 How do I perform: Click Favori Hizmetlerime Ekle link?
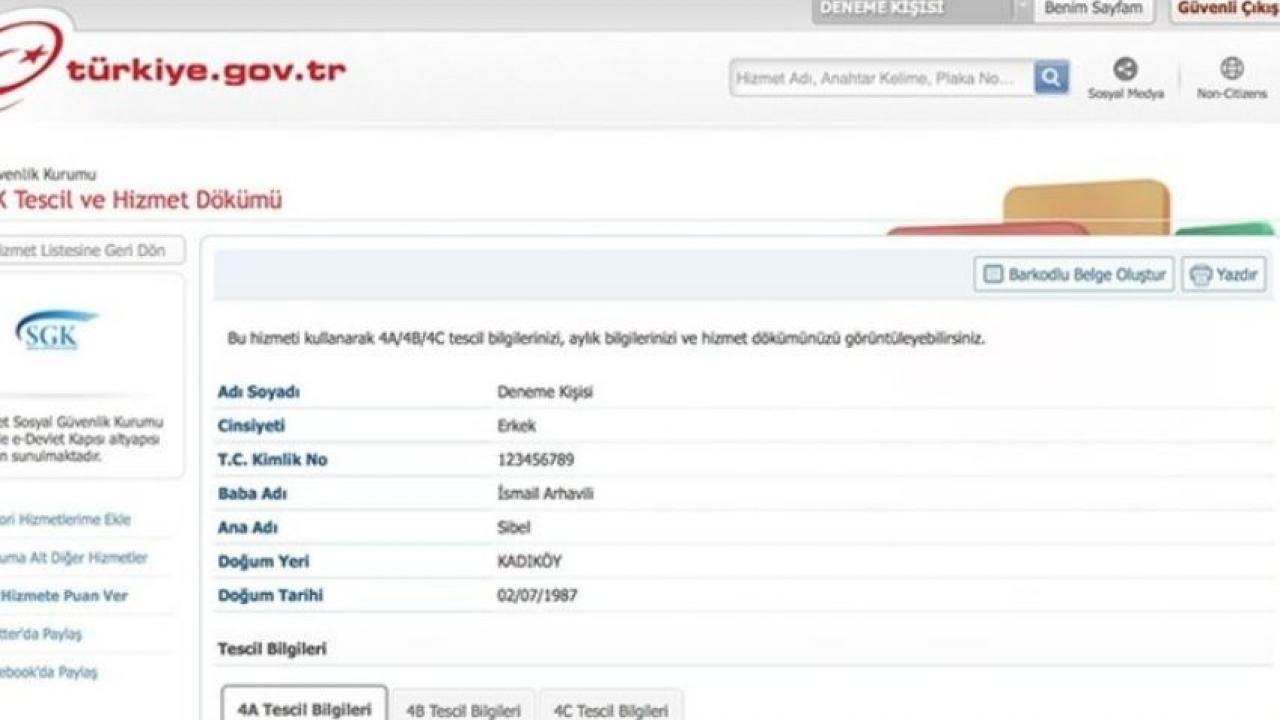click(66, 520)
